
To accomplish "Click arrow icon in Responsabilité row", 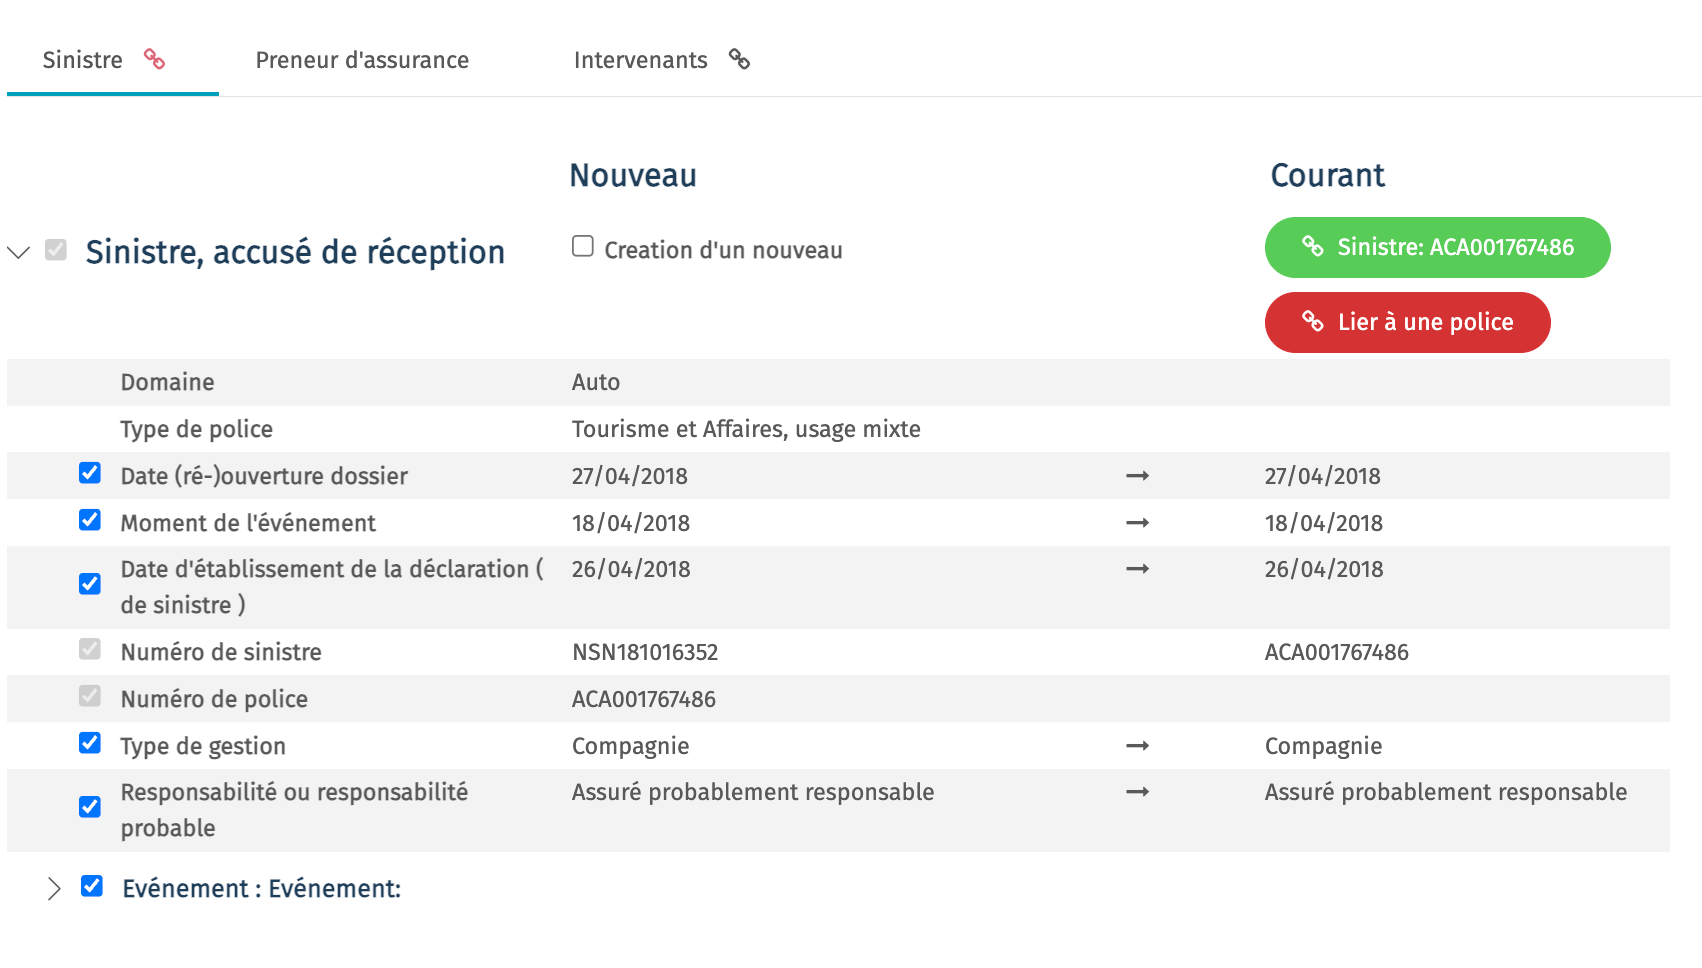I will (x=1137, y=792).
